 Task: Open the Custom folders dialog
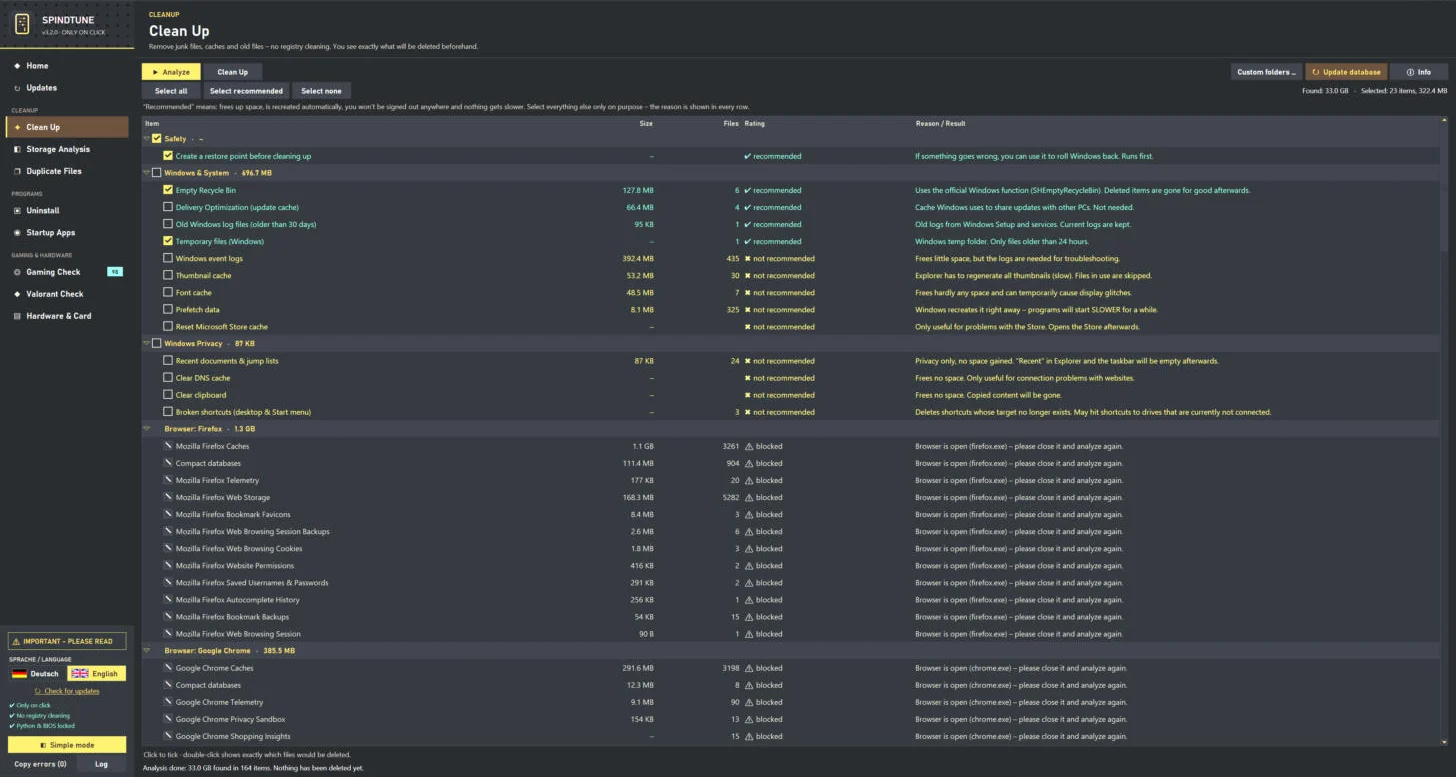point(1266,72)
